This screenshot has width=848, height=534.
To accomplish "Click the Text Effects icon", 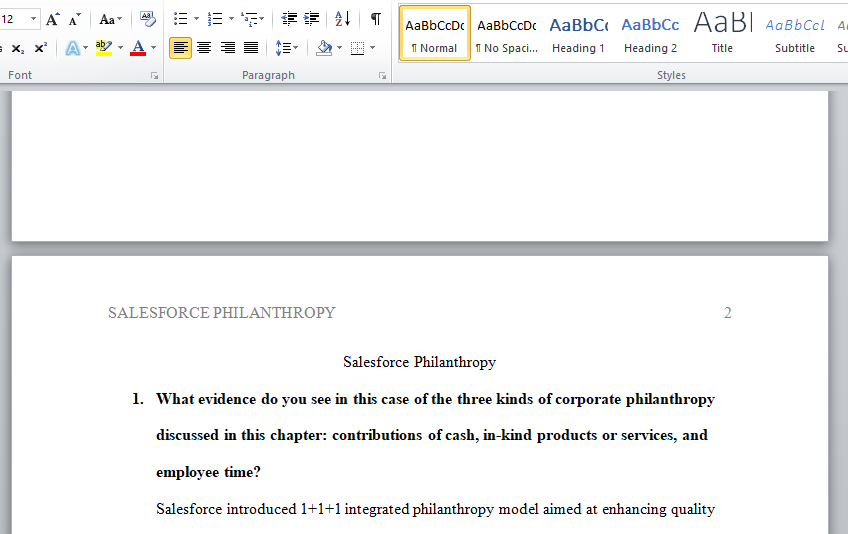I will (72, 49).
